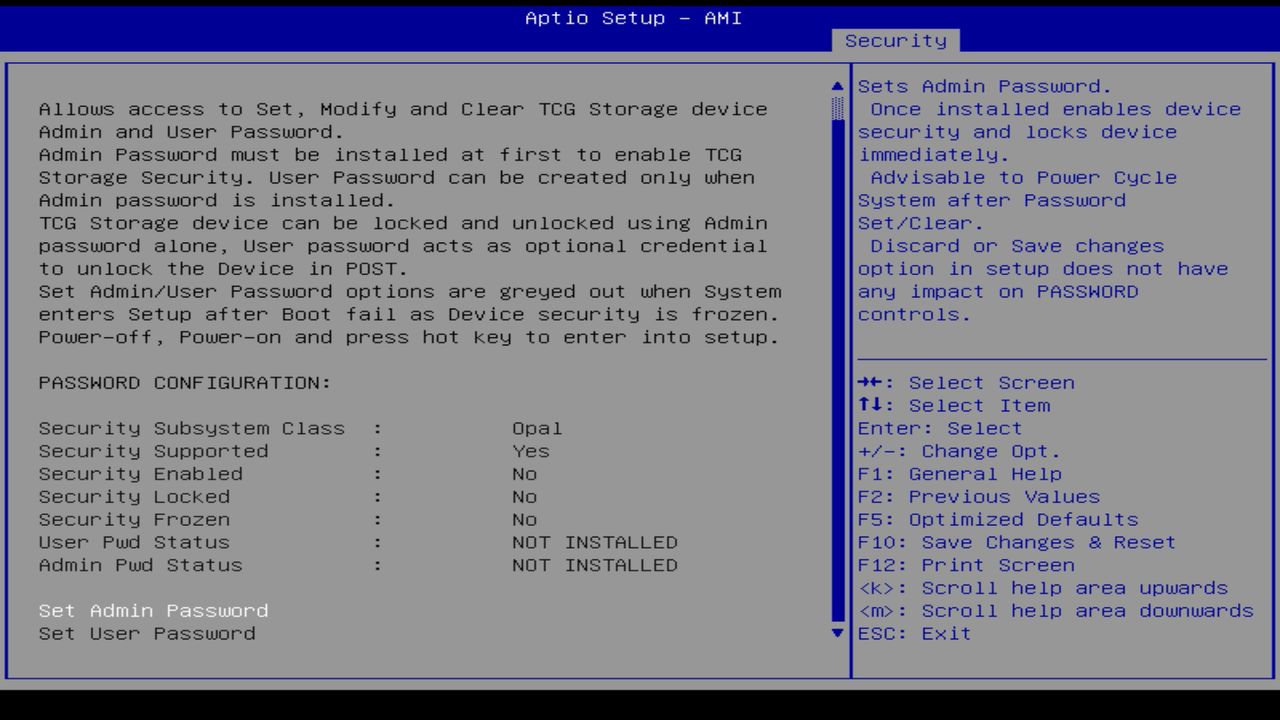Click the scrollbar down arrow
The height and width of the screenshot is (720, 1280).
836,633
